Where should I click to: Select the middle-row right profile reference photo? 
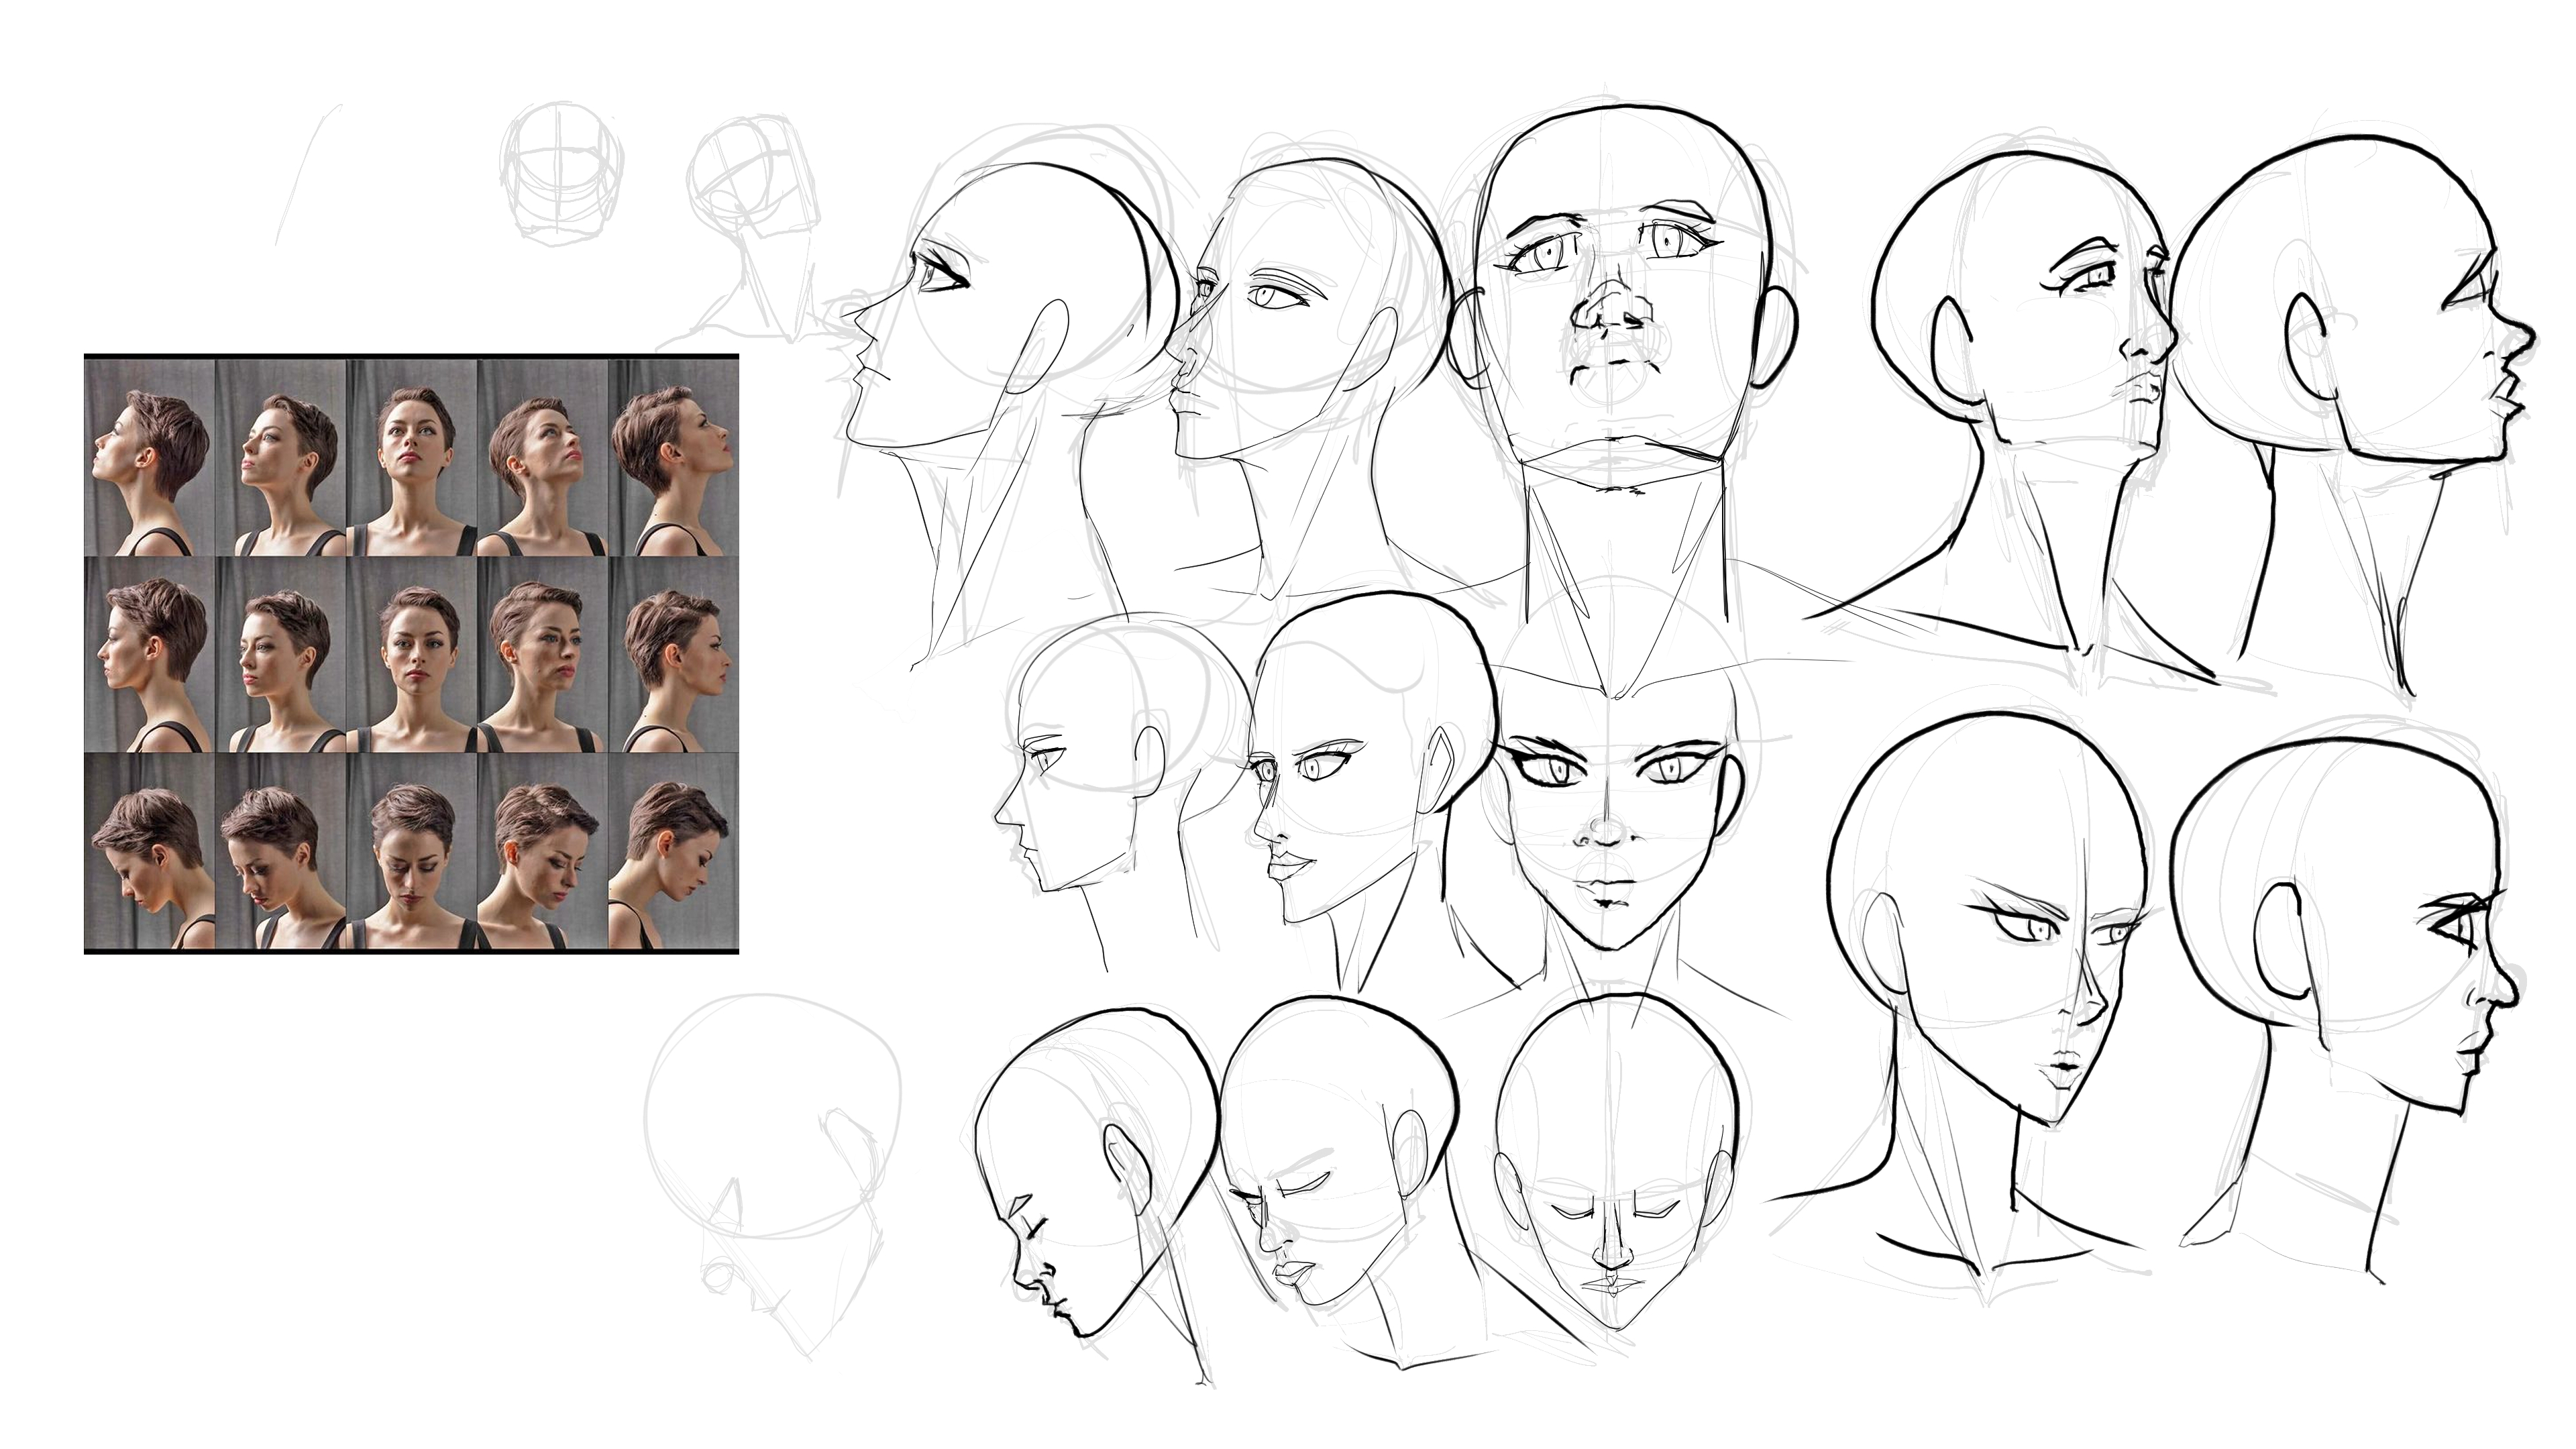(x=673, y=654)
